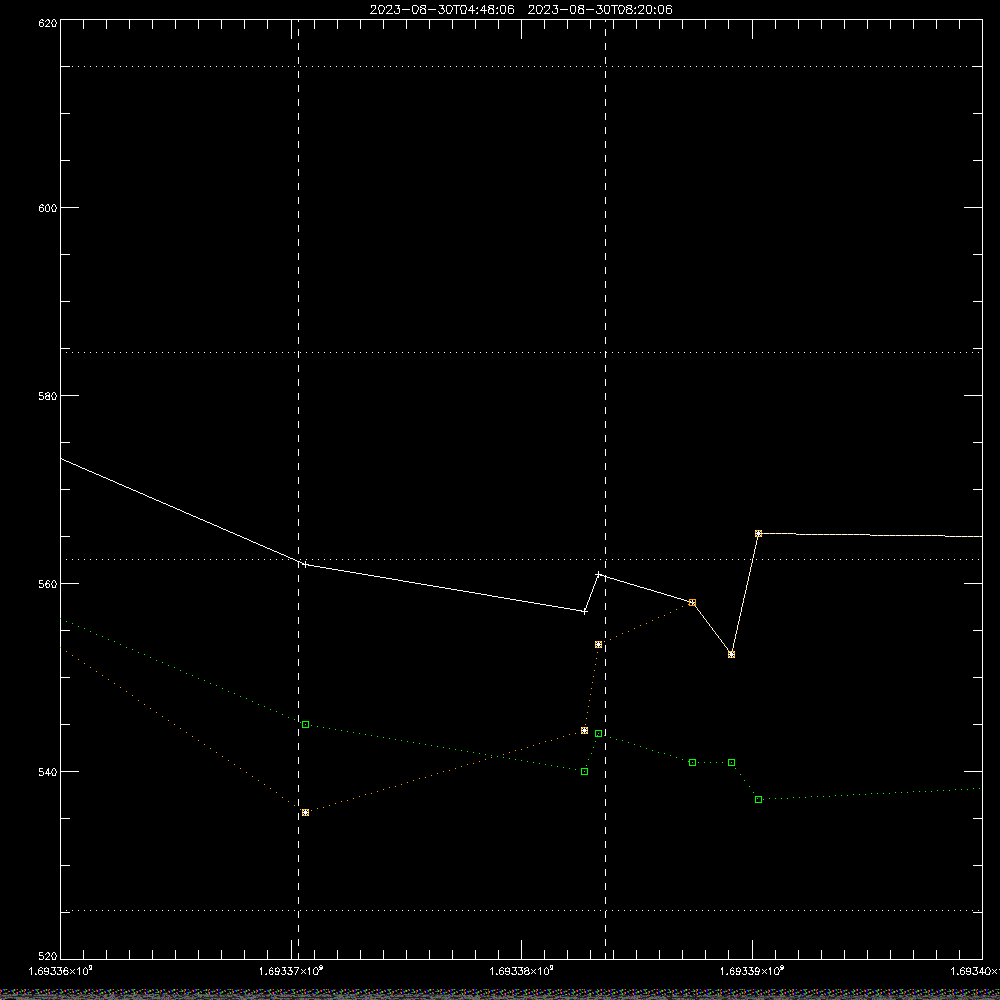Select white plus marker at 562 on first dashed line
Viewport: 1000px width, 1000px height.
(305, 564)
